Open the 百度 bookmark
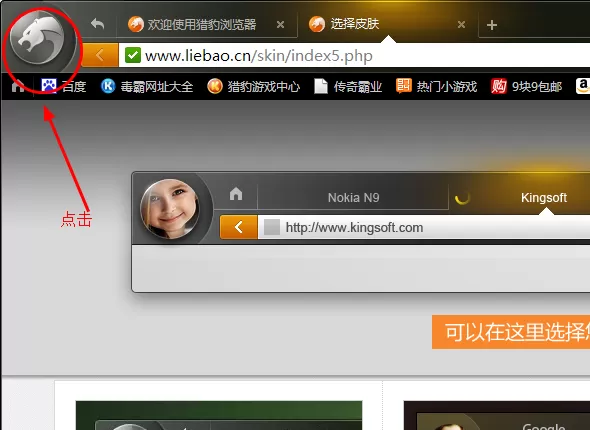590x430 pixels. (63, 87)
